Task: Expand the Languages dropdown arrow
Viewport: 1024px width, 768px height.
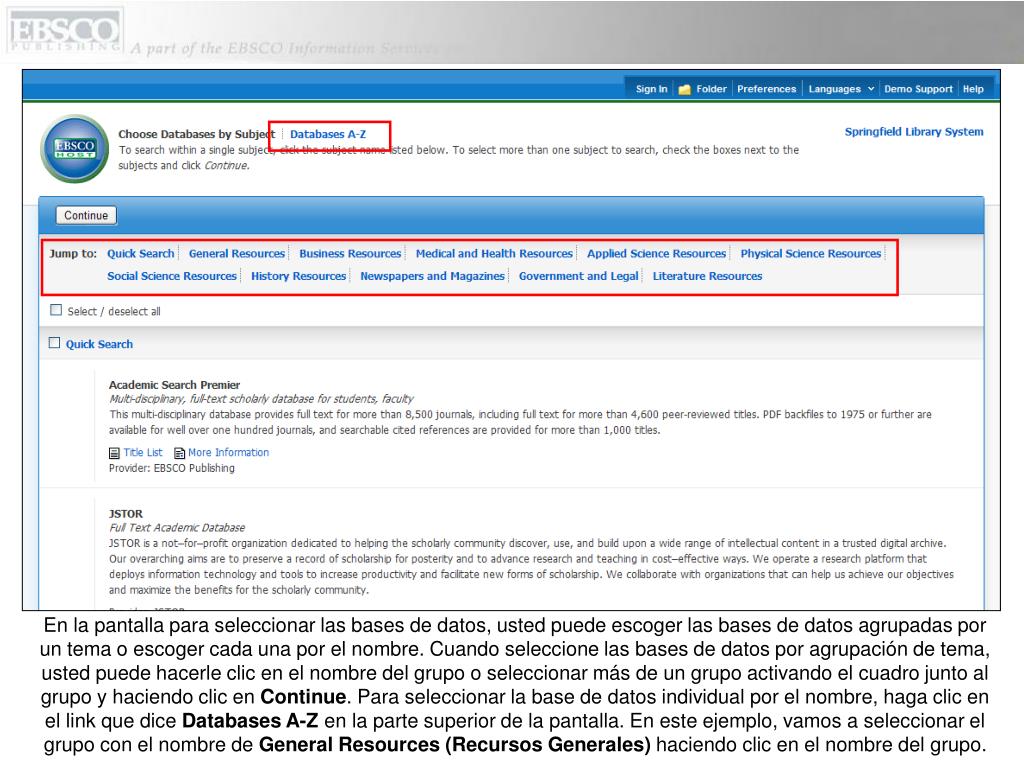Action: tap(871, 89)
